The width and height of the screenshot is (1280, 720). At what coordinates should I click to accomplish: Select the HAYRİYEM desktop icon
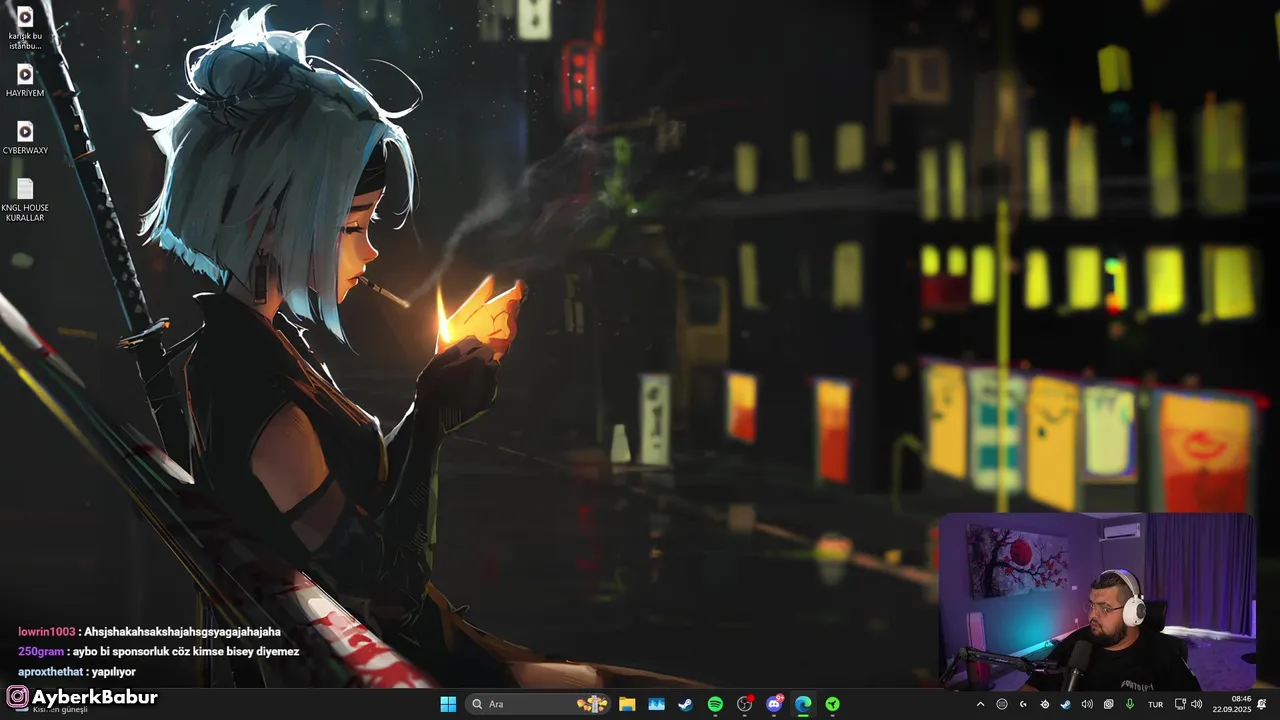coord(25,81)
